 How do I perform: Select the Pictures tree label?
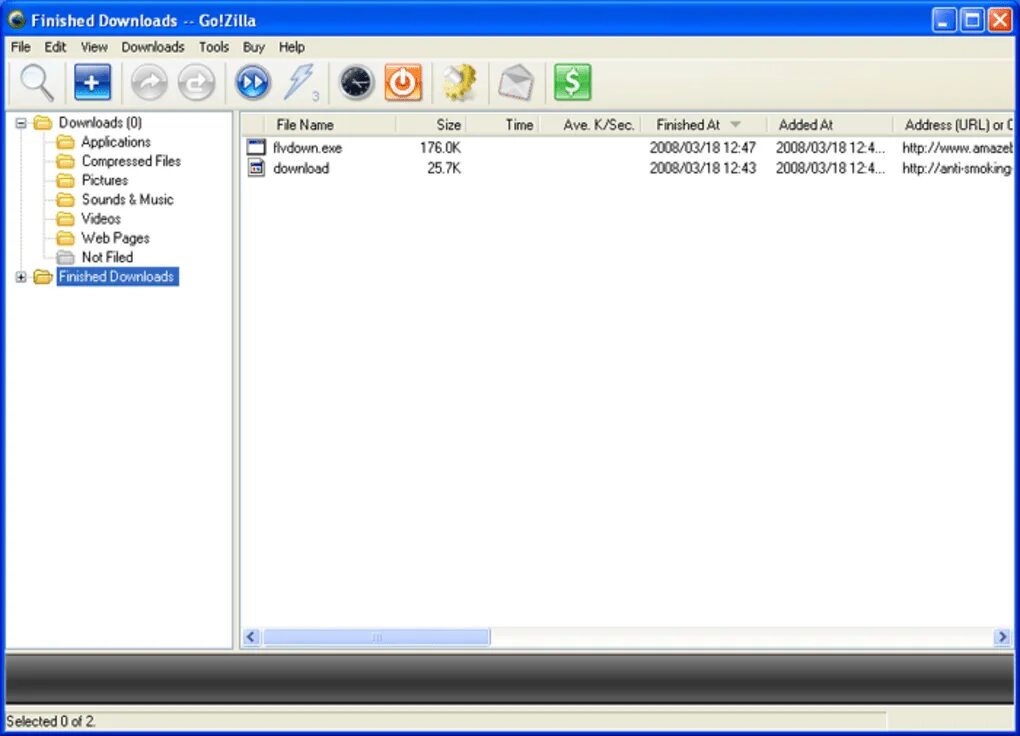click(x=105, y=180)
